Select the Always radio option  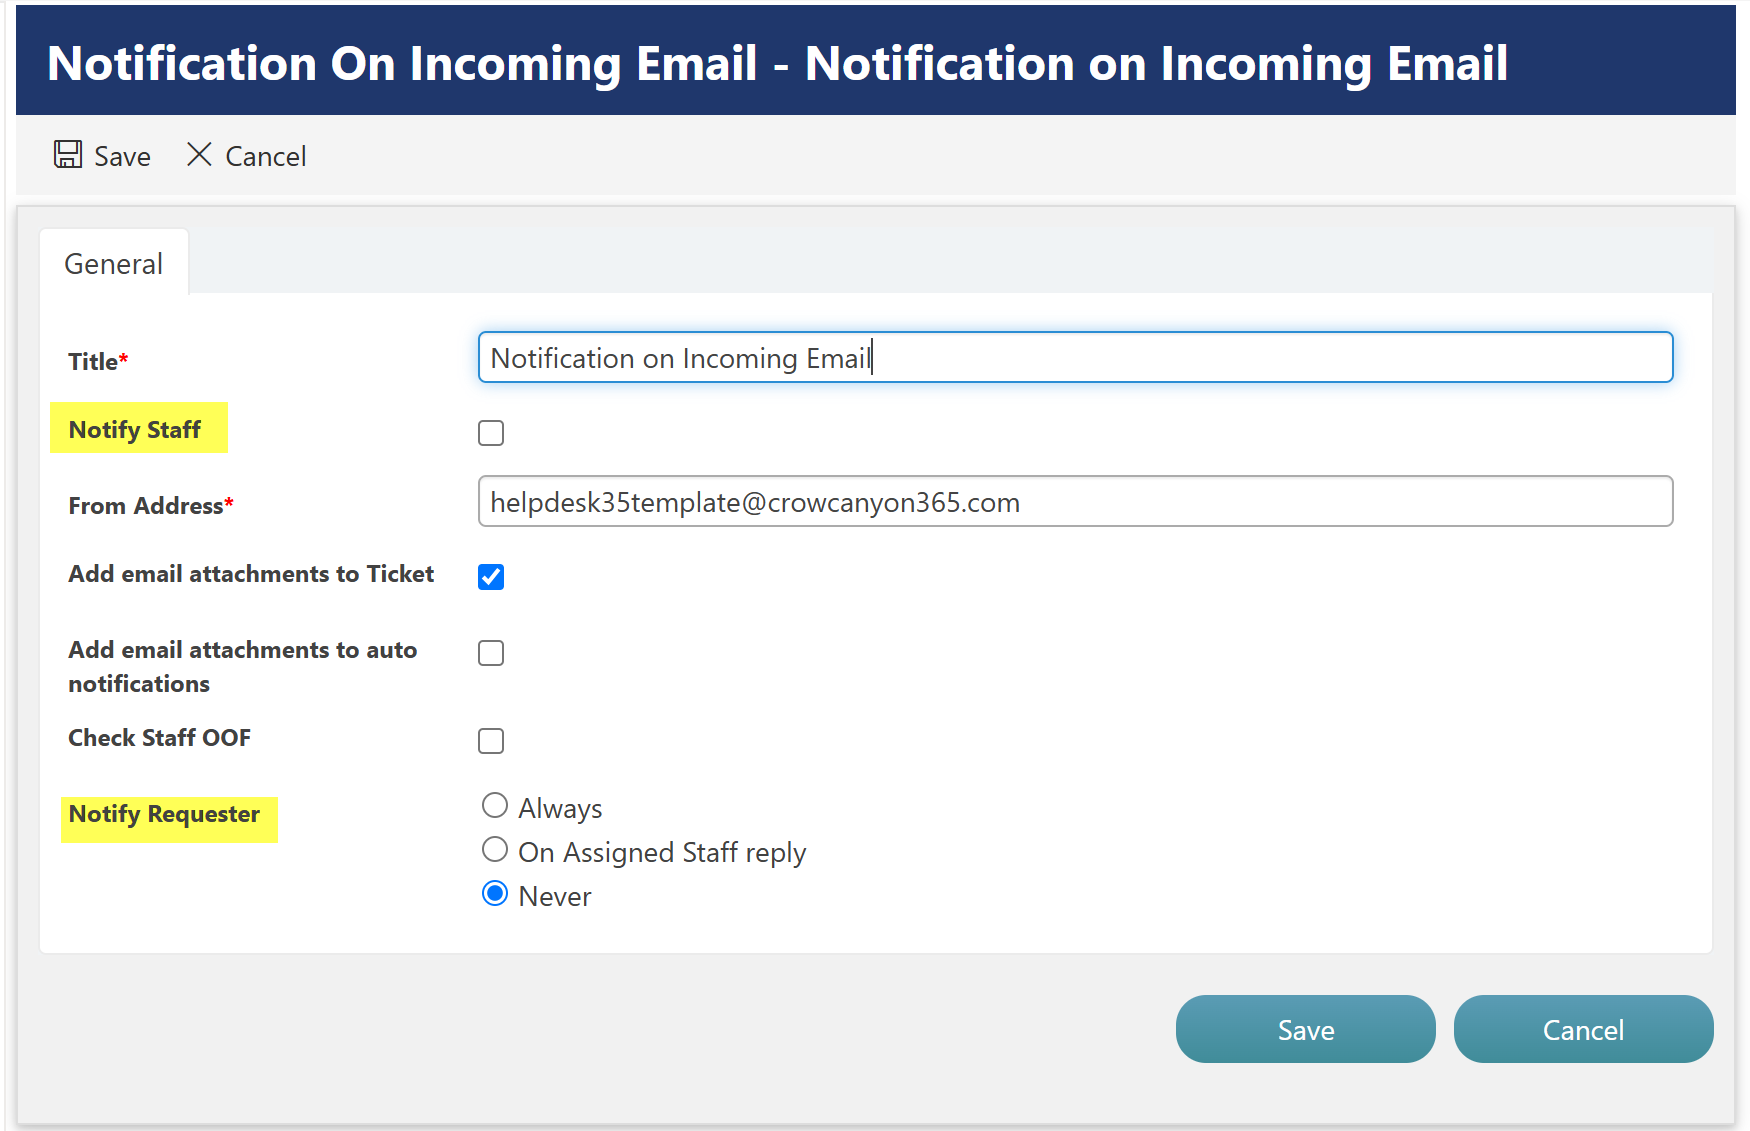tap(495, 806)
